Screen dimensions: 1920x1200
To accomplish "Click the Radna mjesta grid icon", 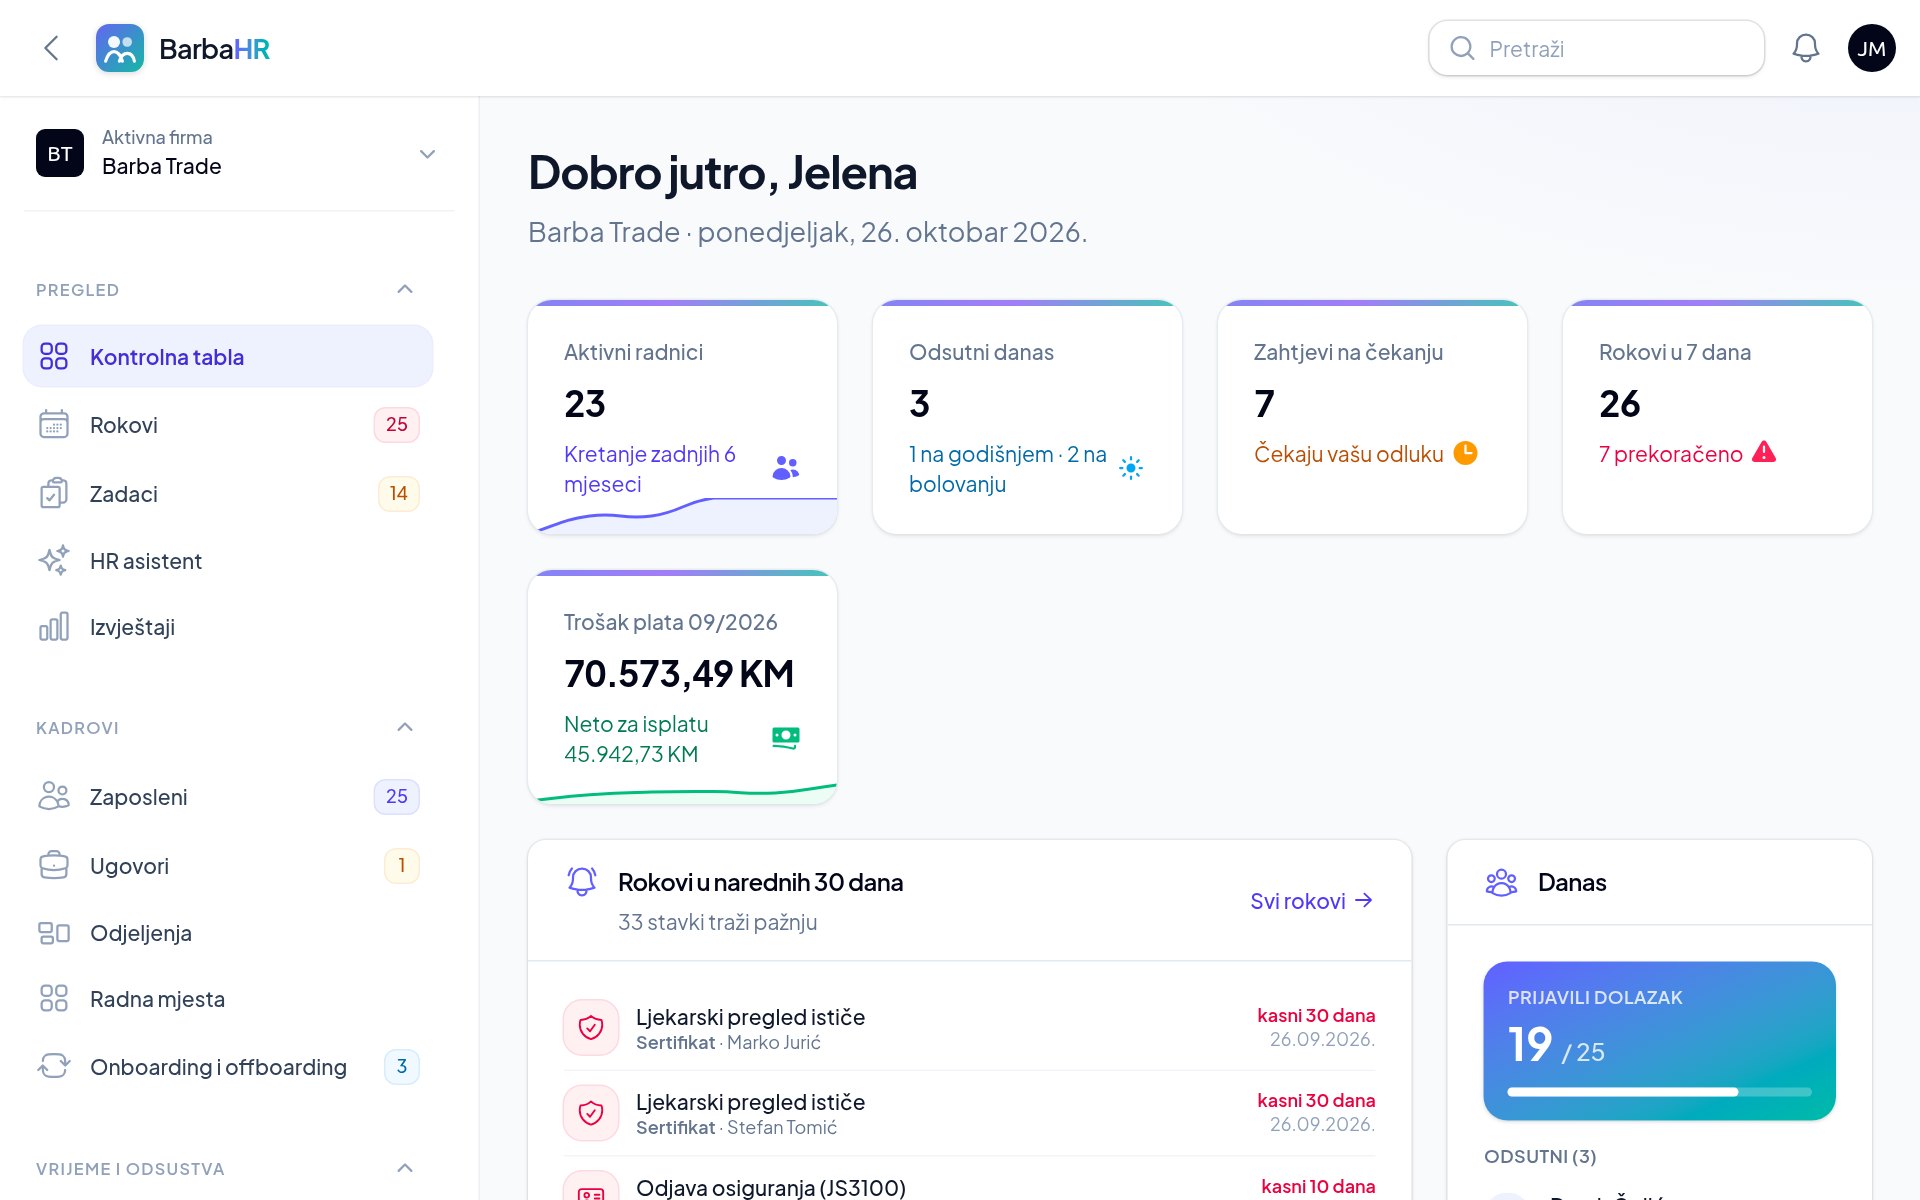I will [x=54, y=998].
